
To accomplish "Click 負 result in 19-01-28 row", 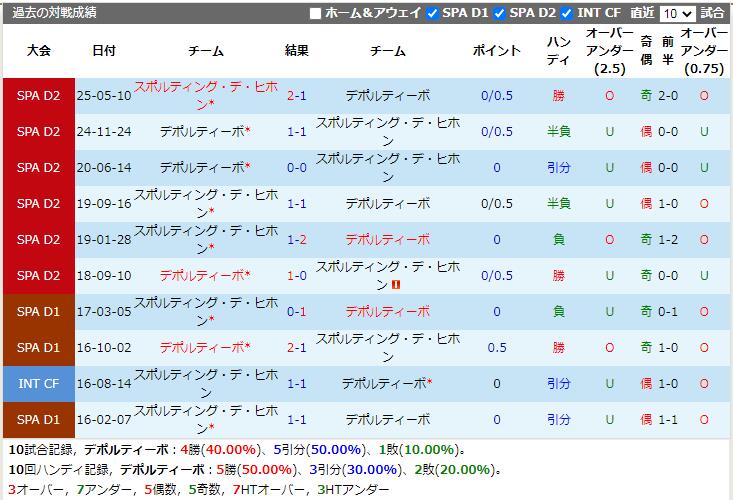I will click(x=559, y=240).
